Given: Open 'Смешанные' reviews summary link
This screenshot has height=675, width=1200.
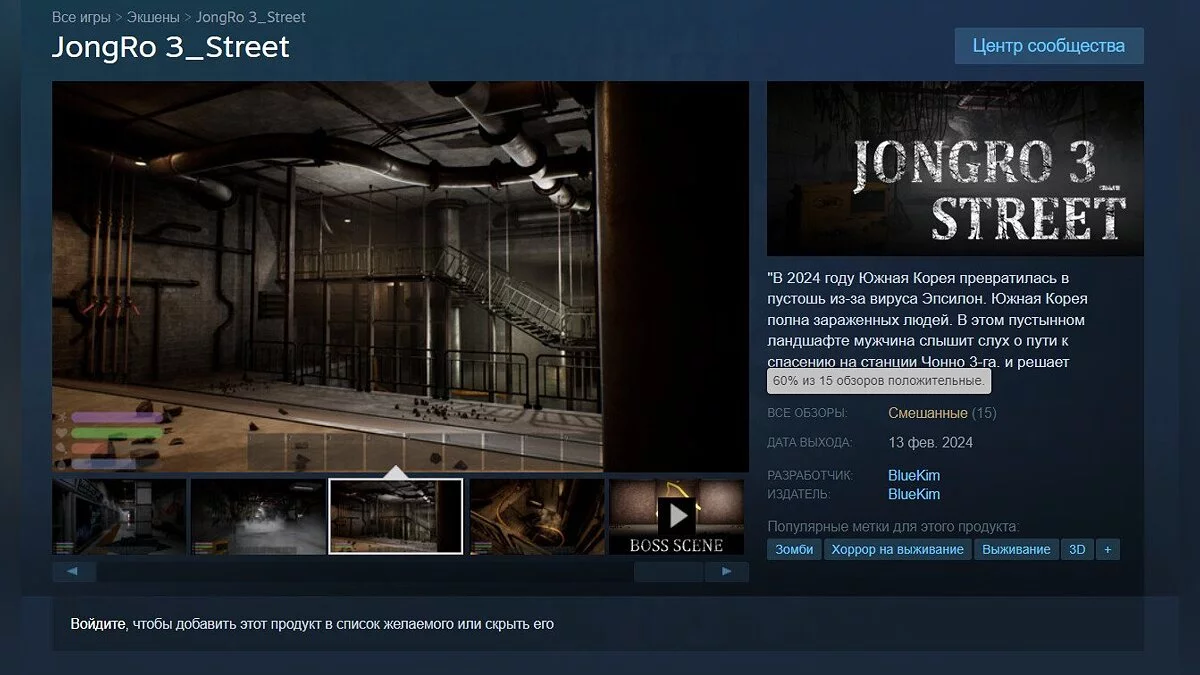Looking at the screenshot, I should point(927,413).
